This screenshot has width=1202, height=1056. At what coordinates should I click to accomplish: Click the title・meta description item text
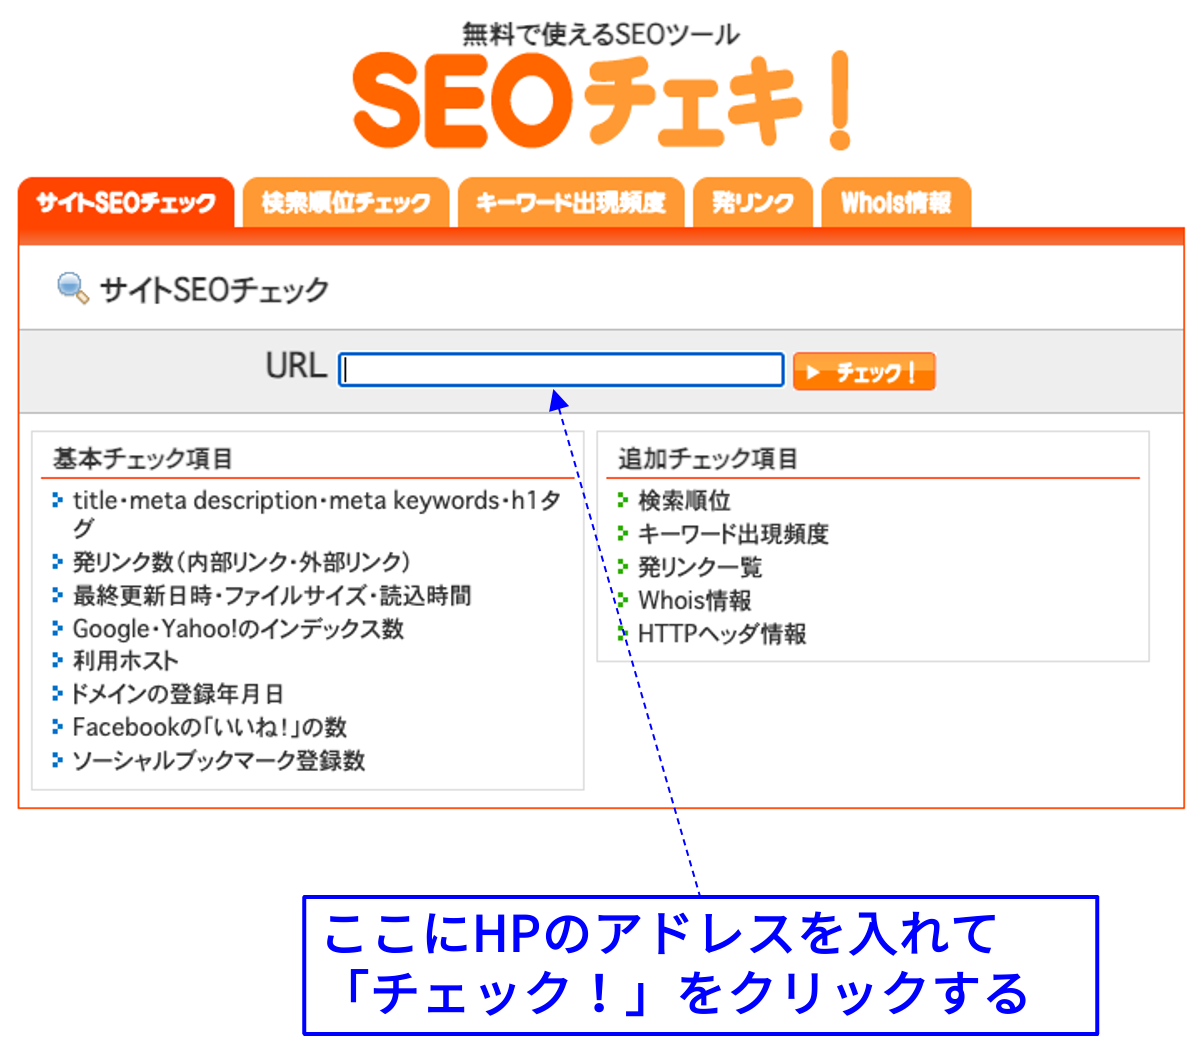pyautogui.click(x=317, y=513)
